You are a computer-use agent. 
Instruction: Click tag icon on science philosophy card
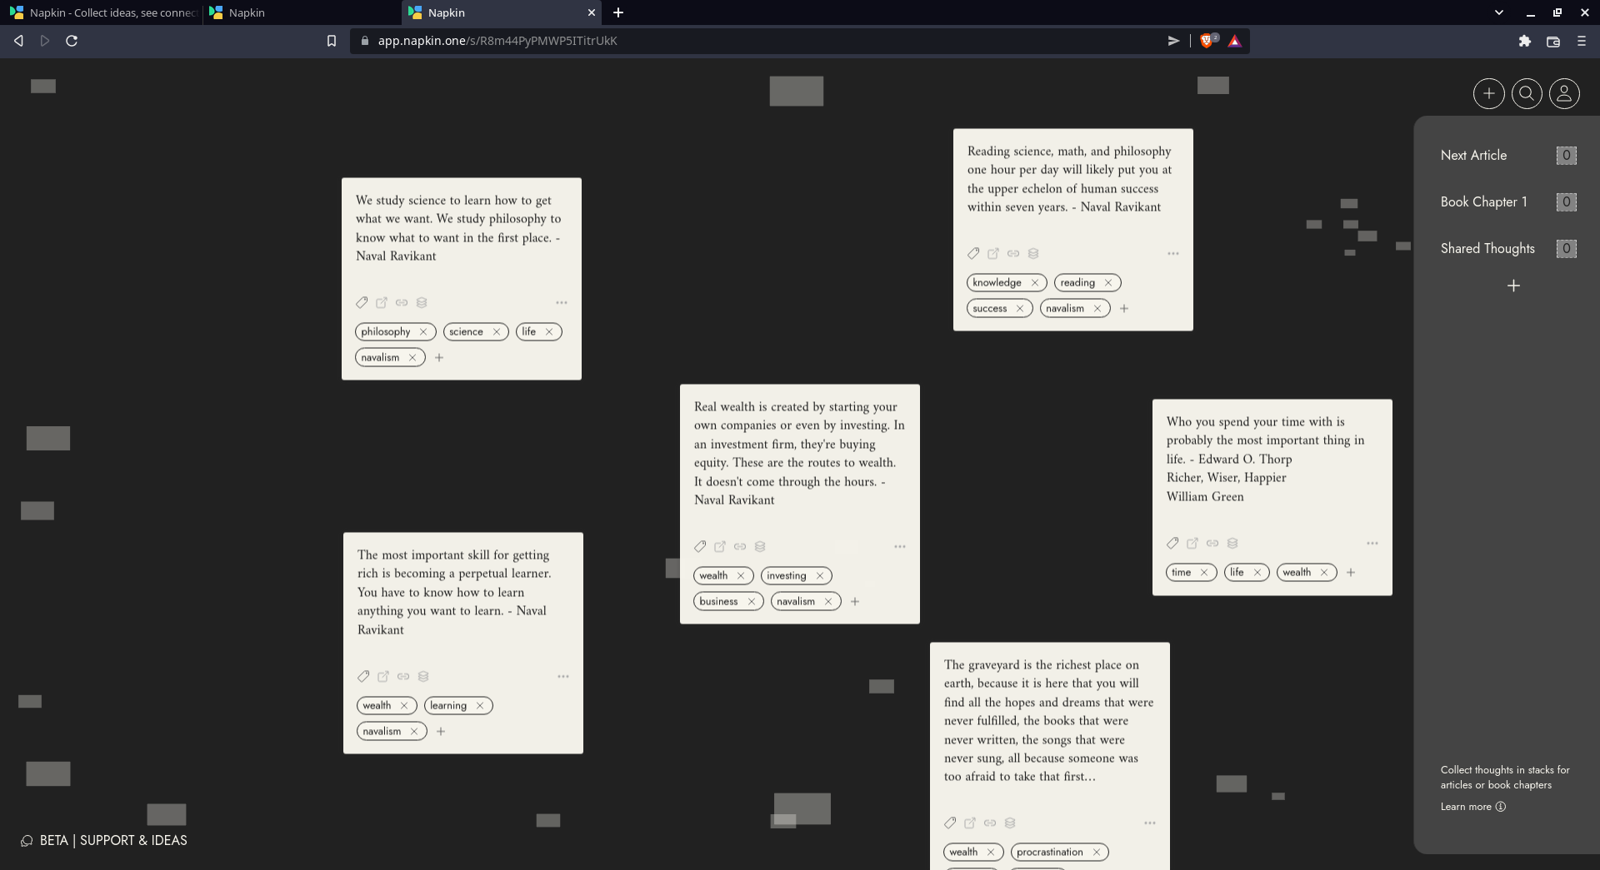coord(362,302)
